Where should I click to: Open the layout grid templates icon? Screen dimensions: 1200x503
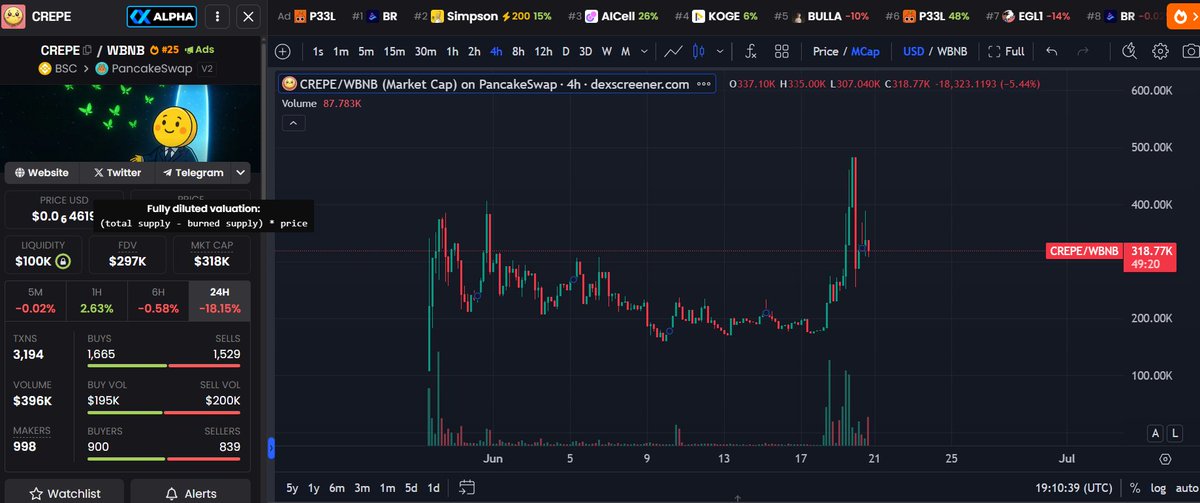point(781,51)
